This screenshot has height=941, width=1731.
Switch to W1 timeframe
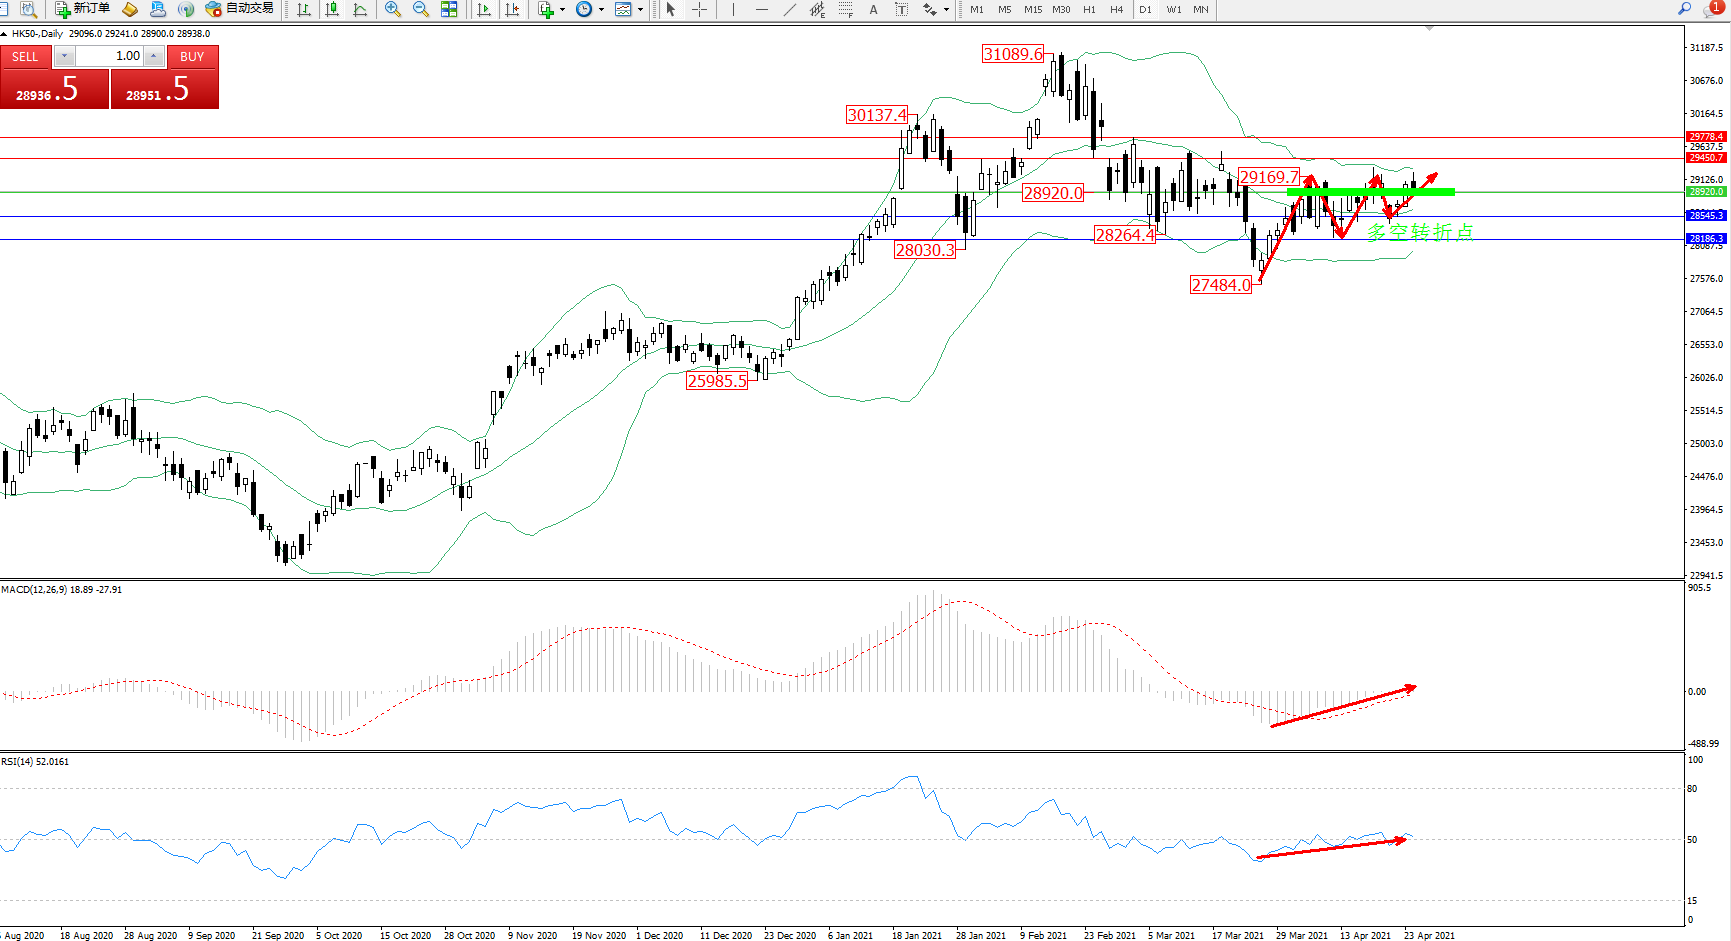[1173, 9]
